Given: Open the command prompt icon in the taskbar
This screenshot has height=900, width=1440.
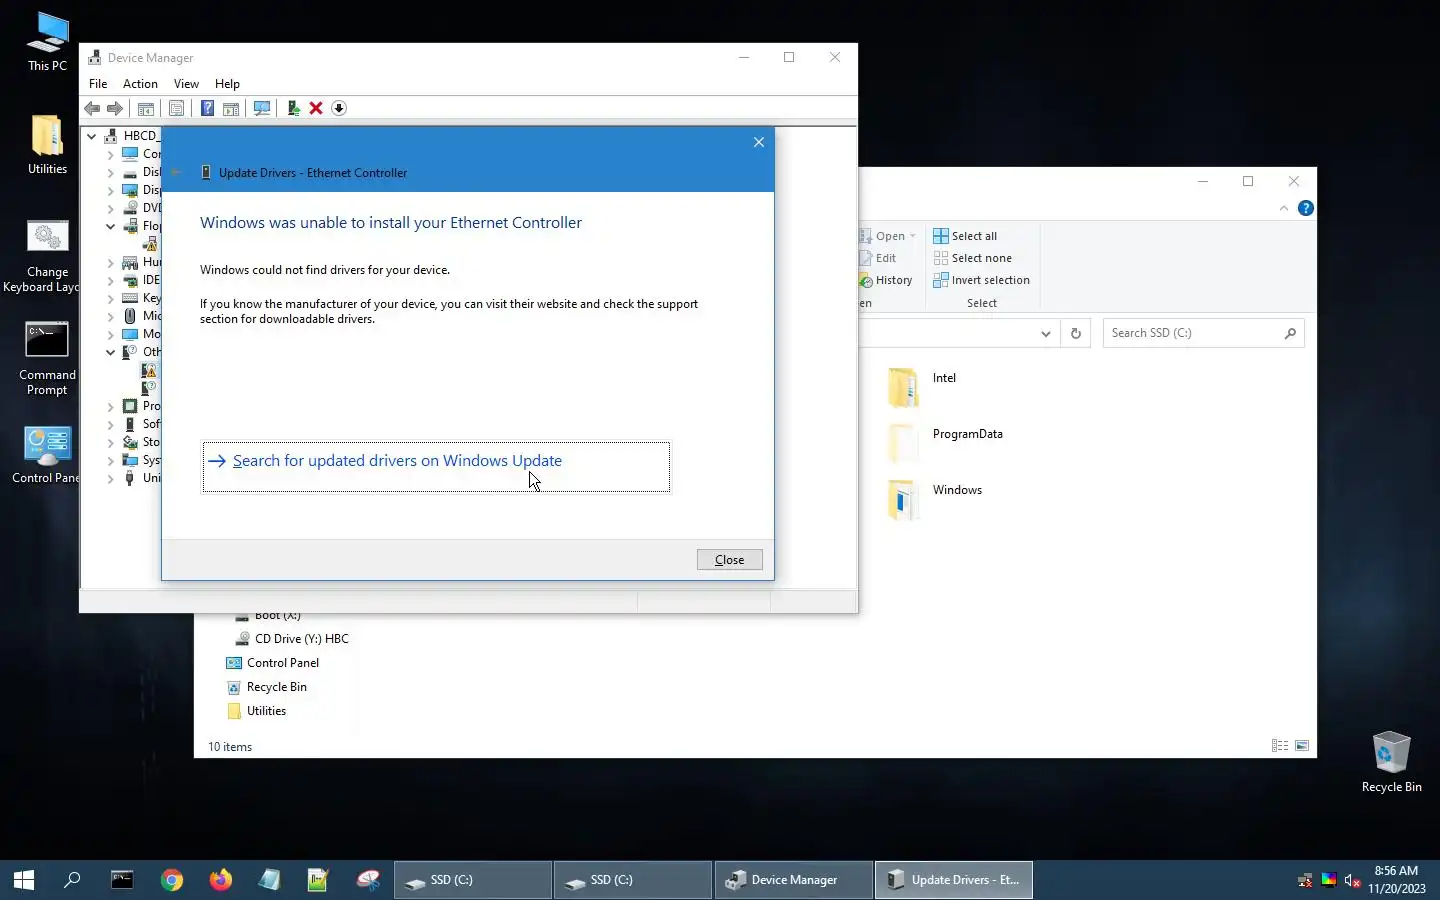Looking at the screenshot, I should [x=122, y=880].
